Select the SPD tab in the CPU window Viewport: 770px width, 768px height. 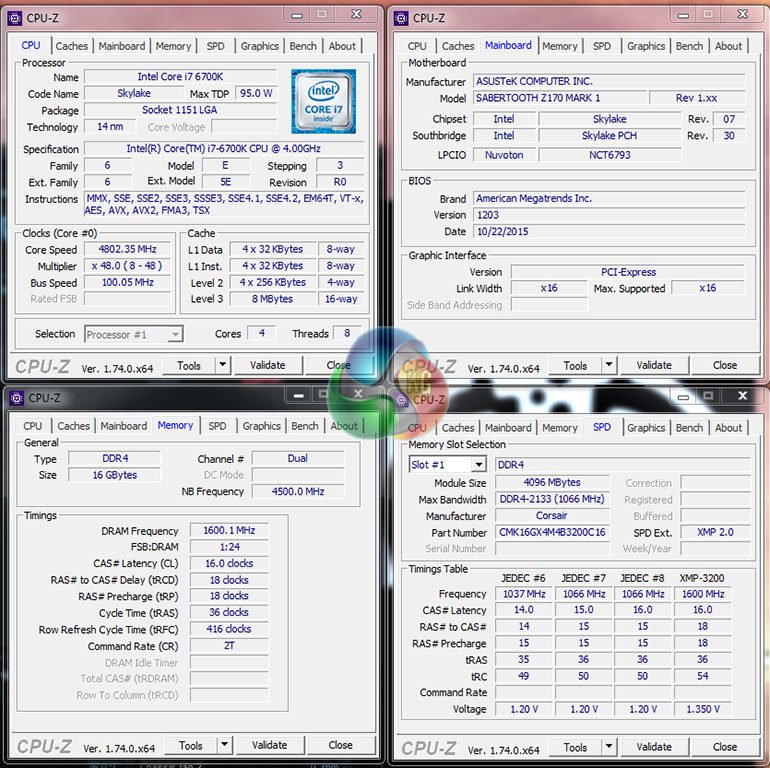[215, 46]
